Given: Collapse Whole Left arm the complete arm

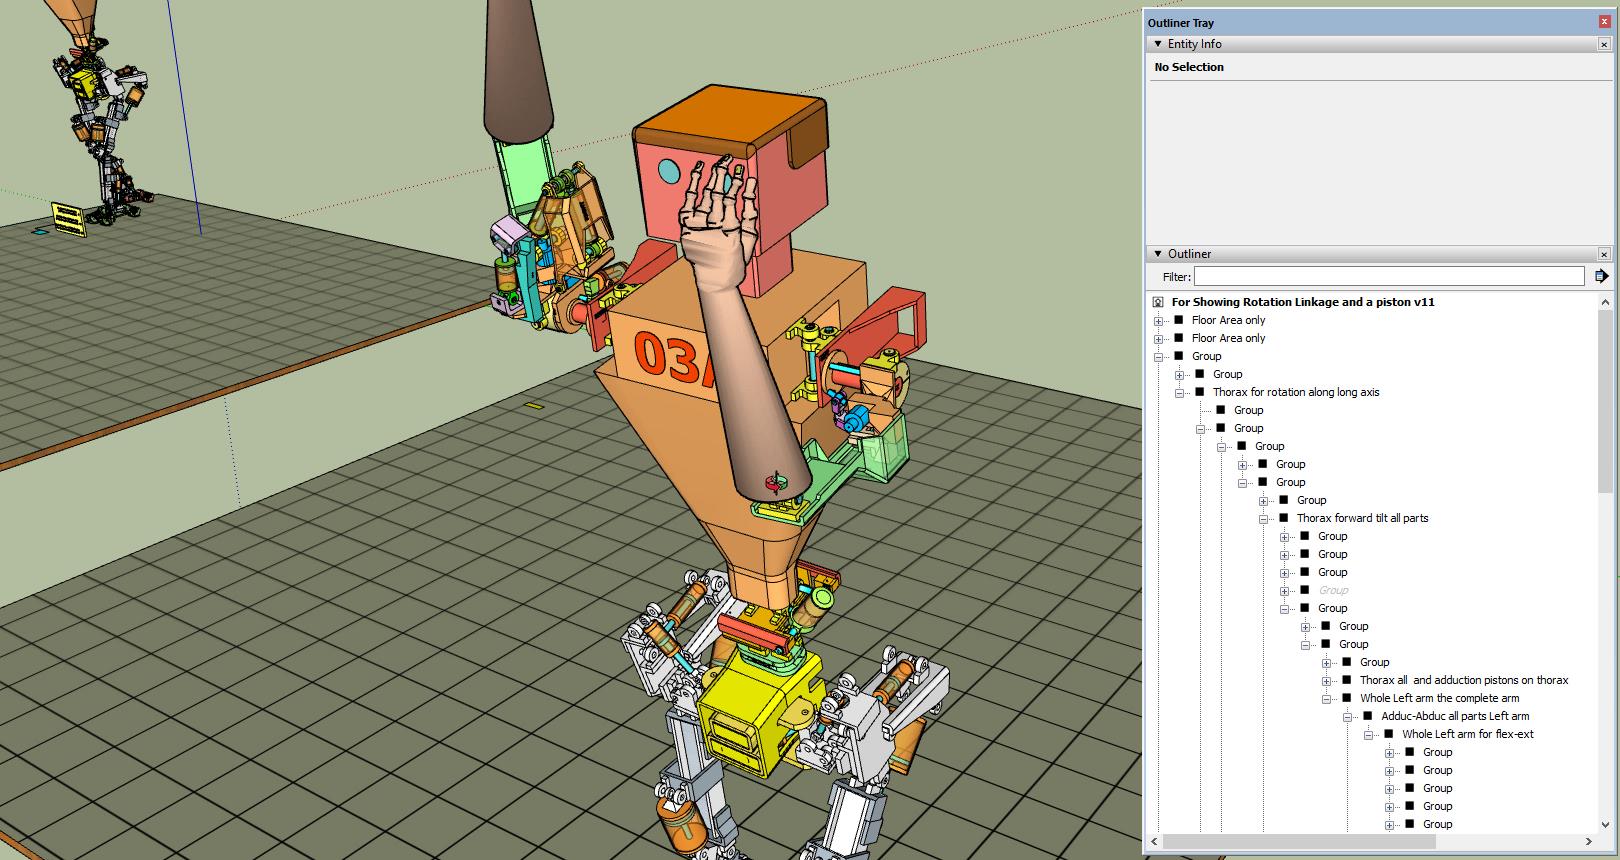Looking at the screenshot, I should [1327, 699].
